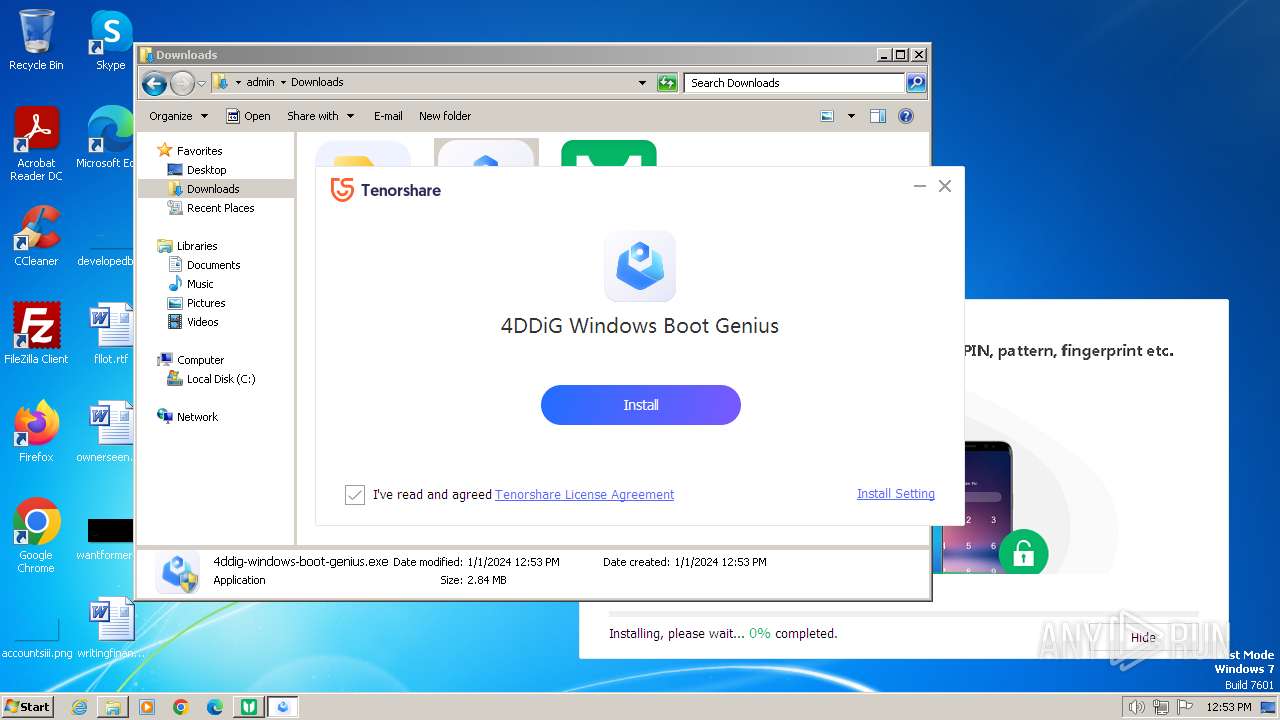Toggle the Tenorshare license agreement checkbox
The height and width of the screenshot is (720, 1280).
coord(355,495)
